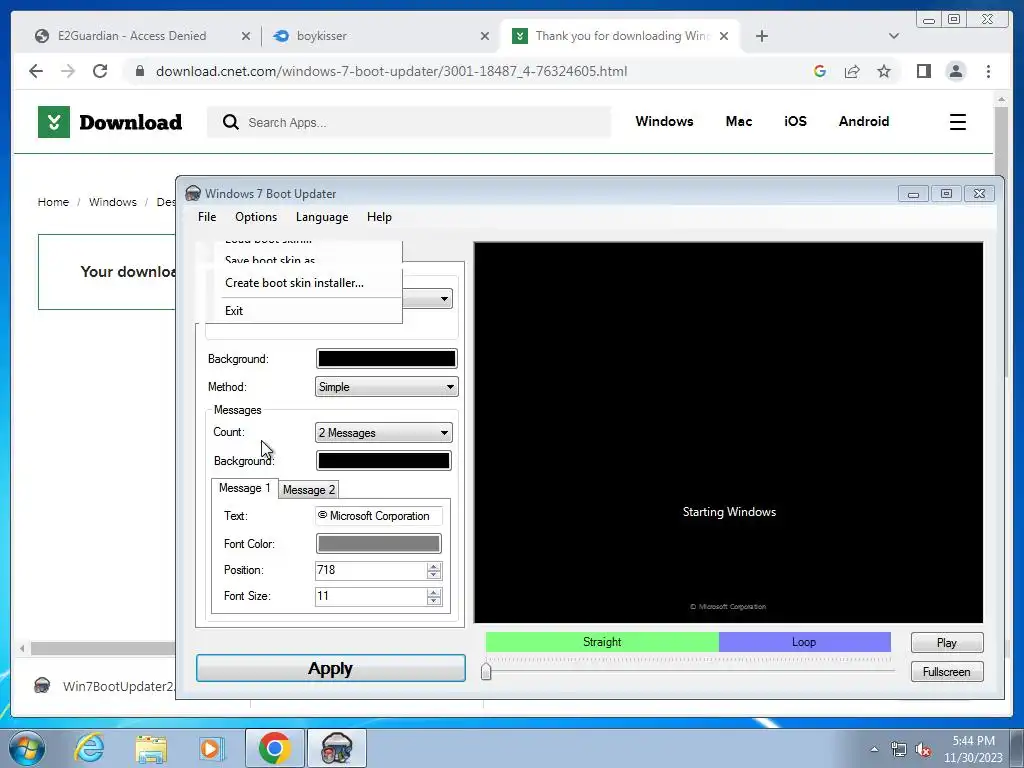Viewport: 1024px width, 768px height.
Task: Open the File menu in Boot Updater
Action: 207,217
